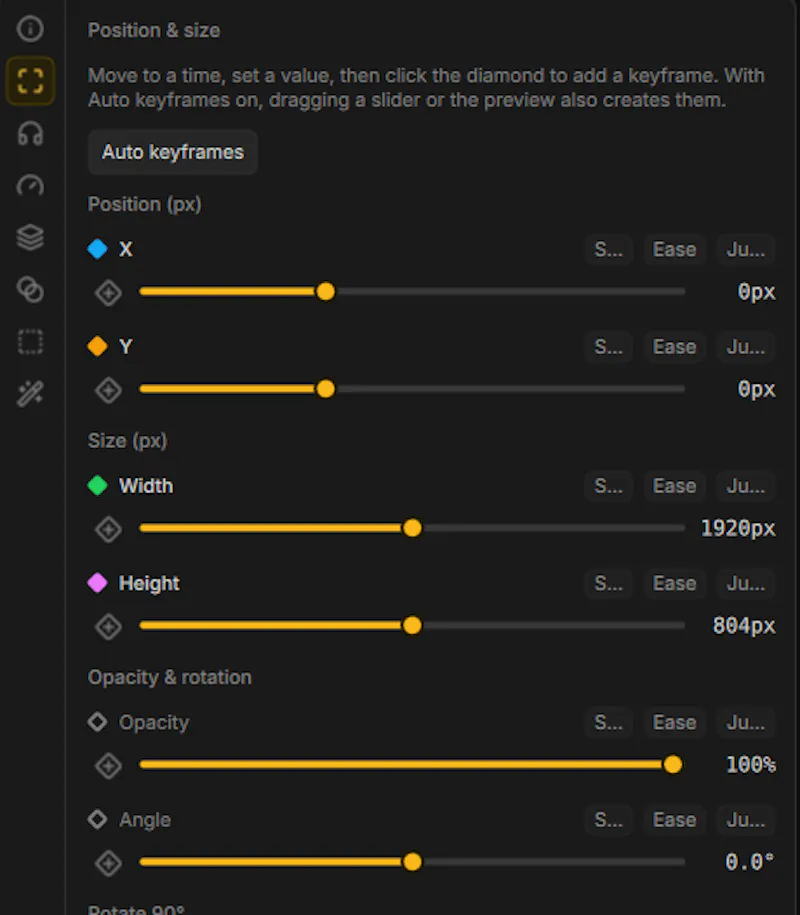Open the info panel icon in sidebar
This screenshot has width=800, height=915.
[x=30, y=29]
